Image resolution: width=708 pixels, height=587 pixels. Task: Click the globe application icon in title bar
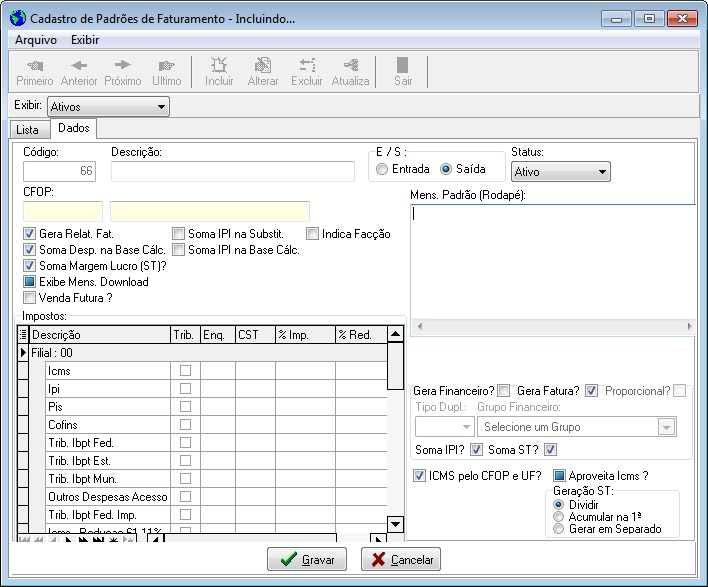[18, 19]
